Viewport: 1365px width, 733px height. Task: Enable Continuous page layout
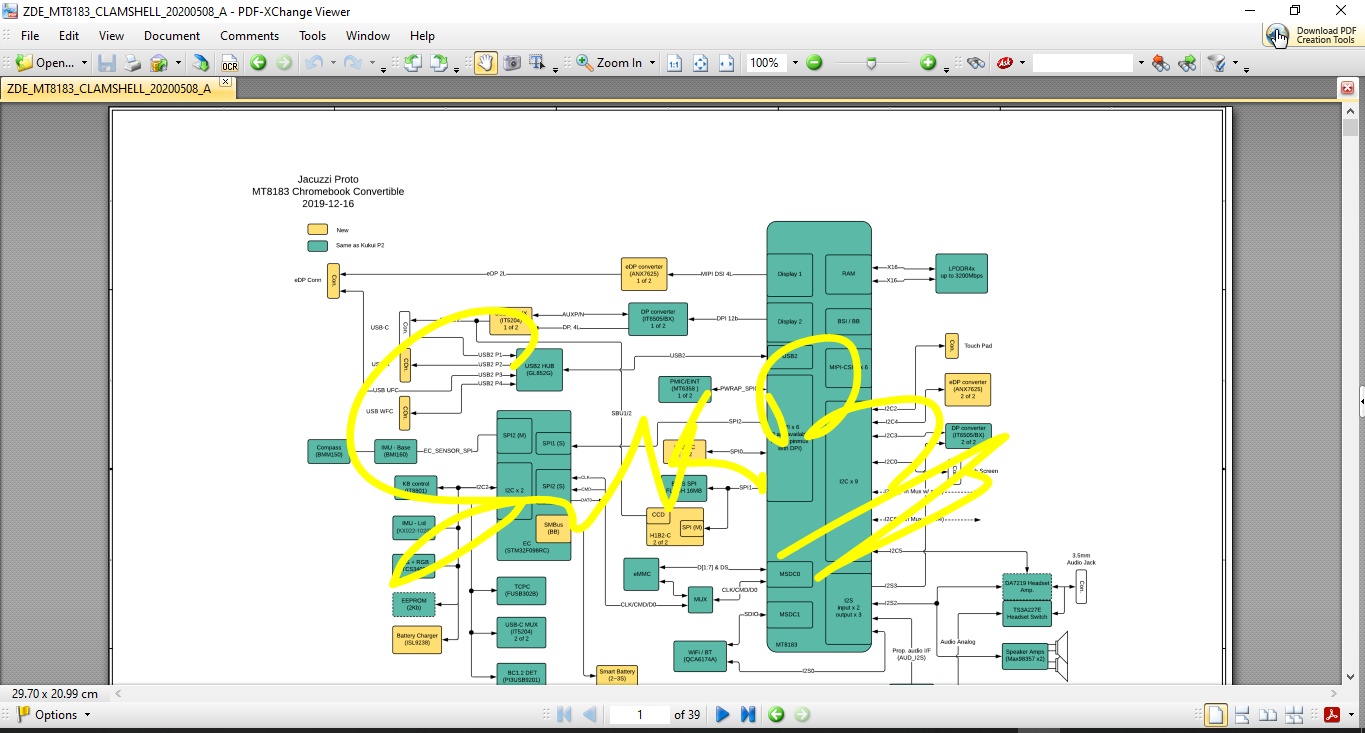click(1242, 715)
